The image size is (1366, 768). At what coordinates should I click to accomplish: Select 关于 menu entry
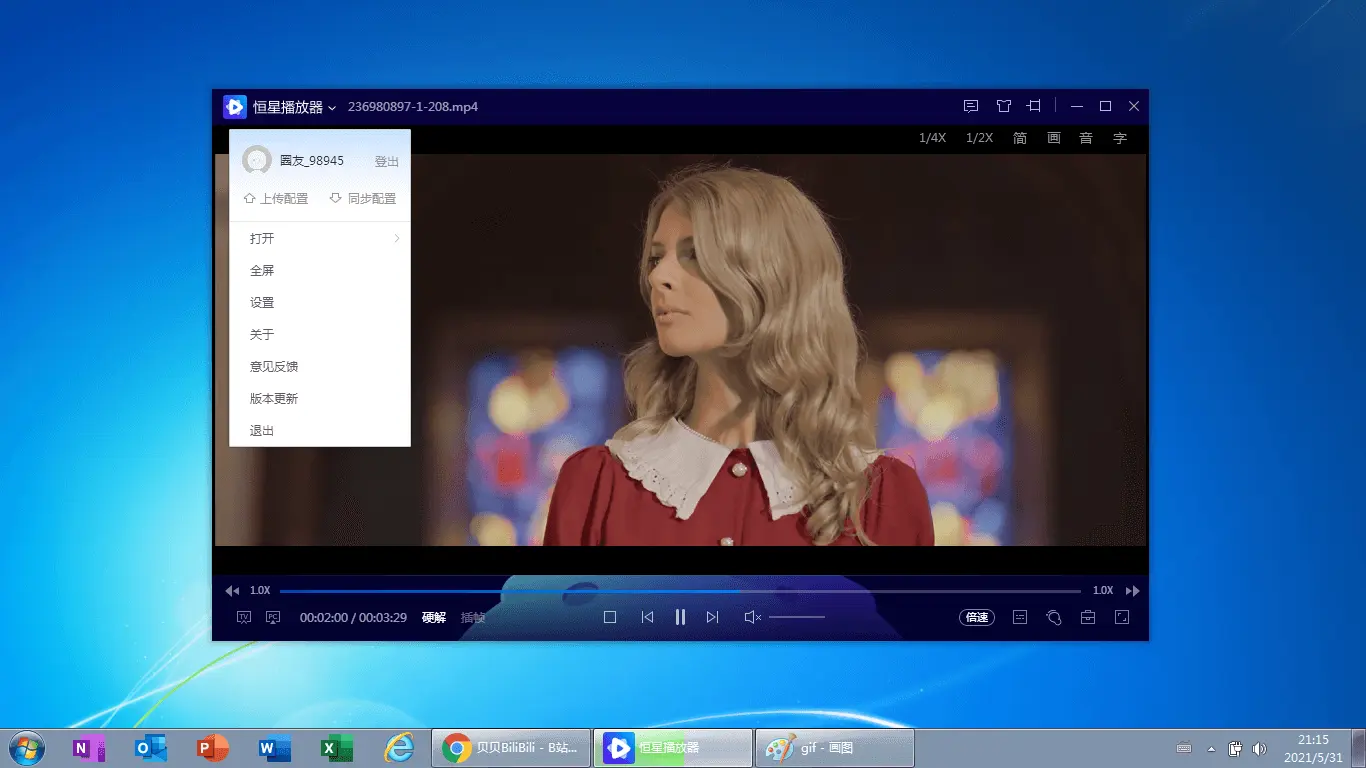pyautogui.click(x=320, y=334)
